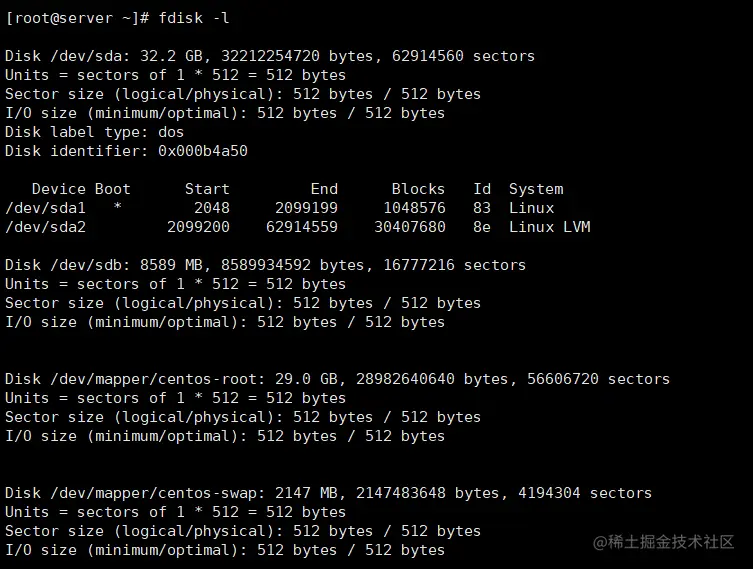Click the 'Linux LVM' system cell
The height and width of the screenshot is (569, 753).
click(x=549, y=227)
